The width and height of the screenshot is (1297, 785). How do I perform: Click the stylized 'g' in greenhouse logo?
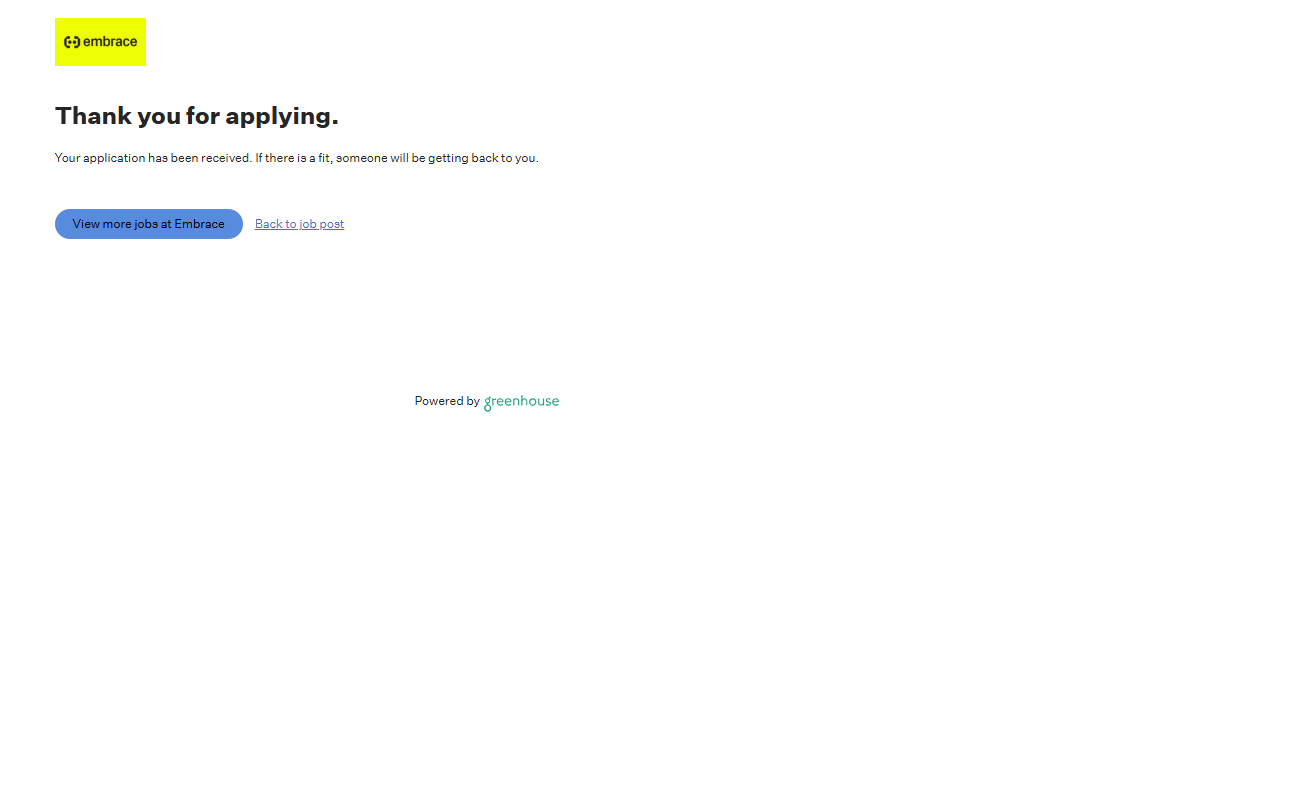click(488, 403)
